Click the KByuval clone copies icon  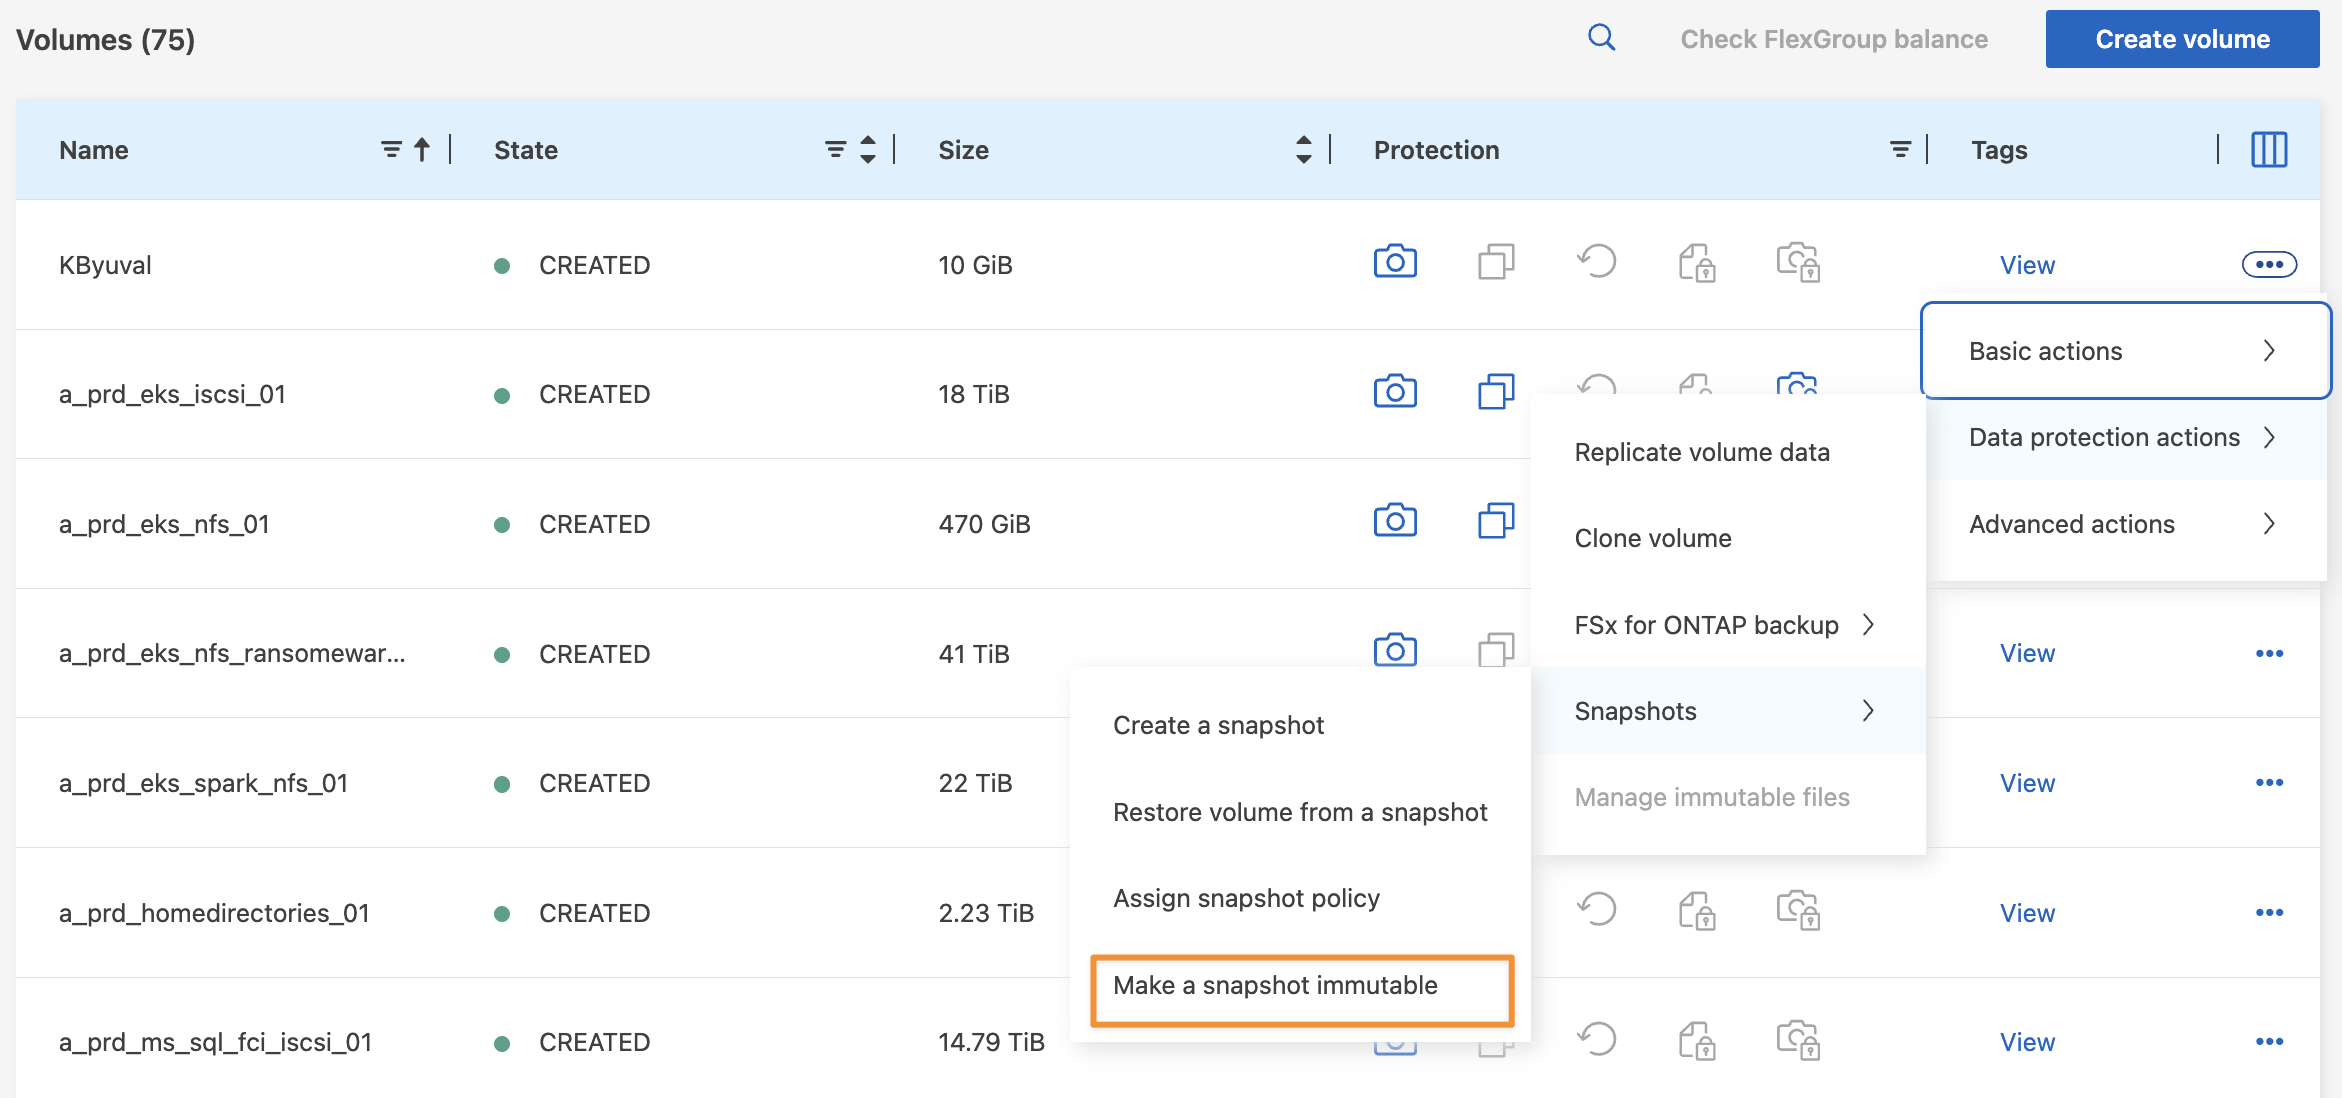pyautogui.click(x=1496, y=262)
